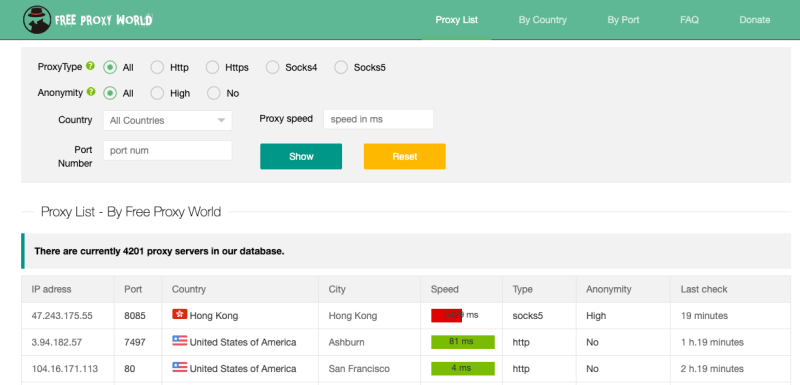Screen dimensions: 800x385
Task: Select the Socks5 proxy type radio
Action: coord(341,67)
